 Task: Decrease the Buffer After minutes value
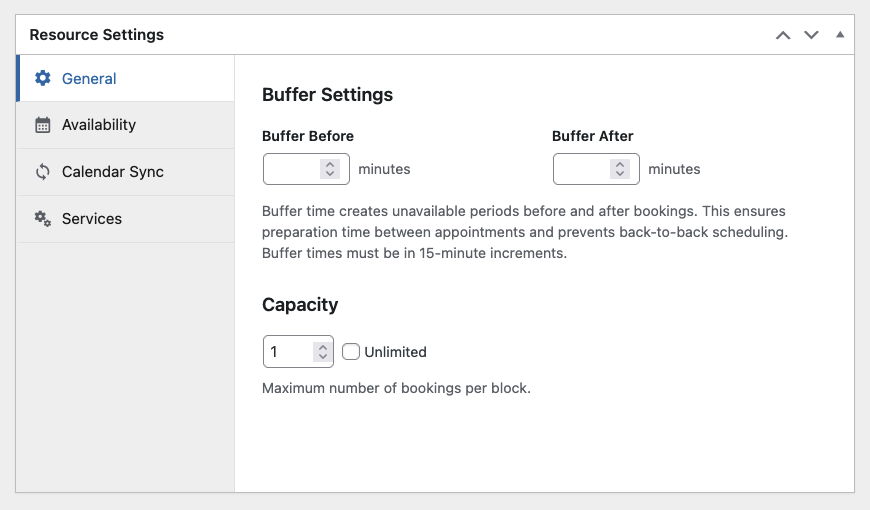620,174
